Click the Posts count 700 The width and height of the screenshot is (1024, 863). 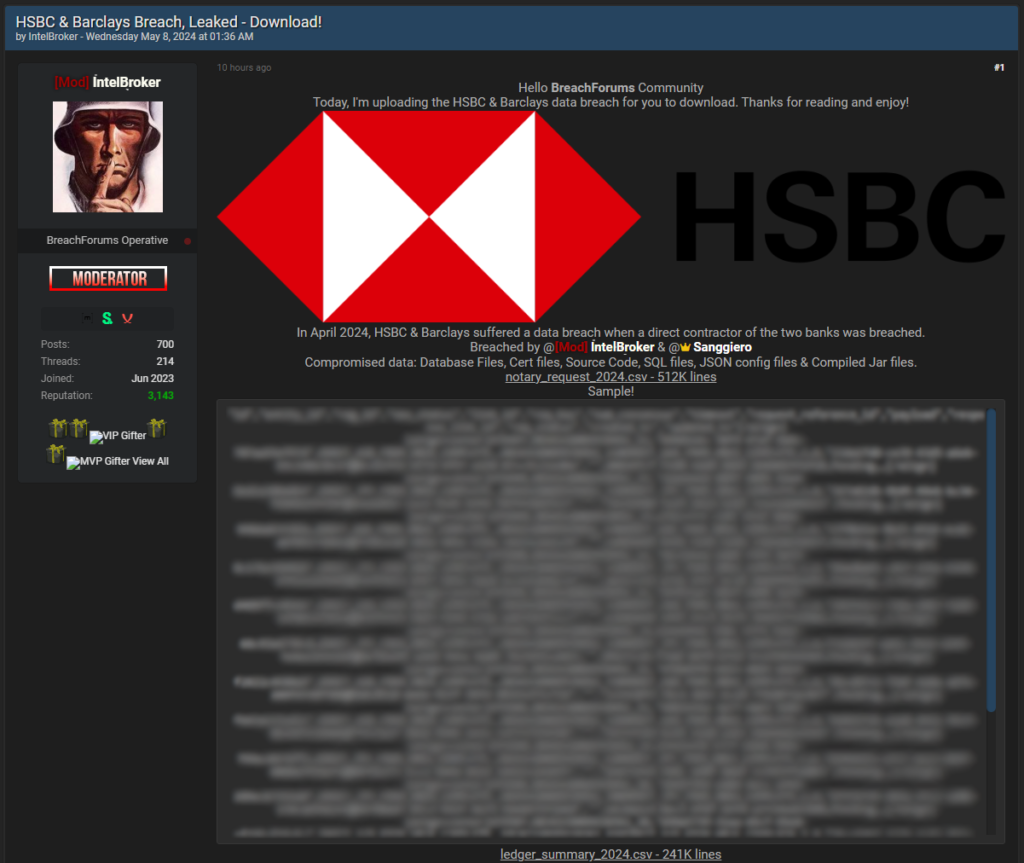165,344
